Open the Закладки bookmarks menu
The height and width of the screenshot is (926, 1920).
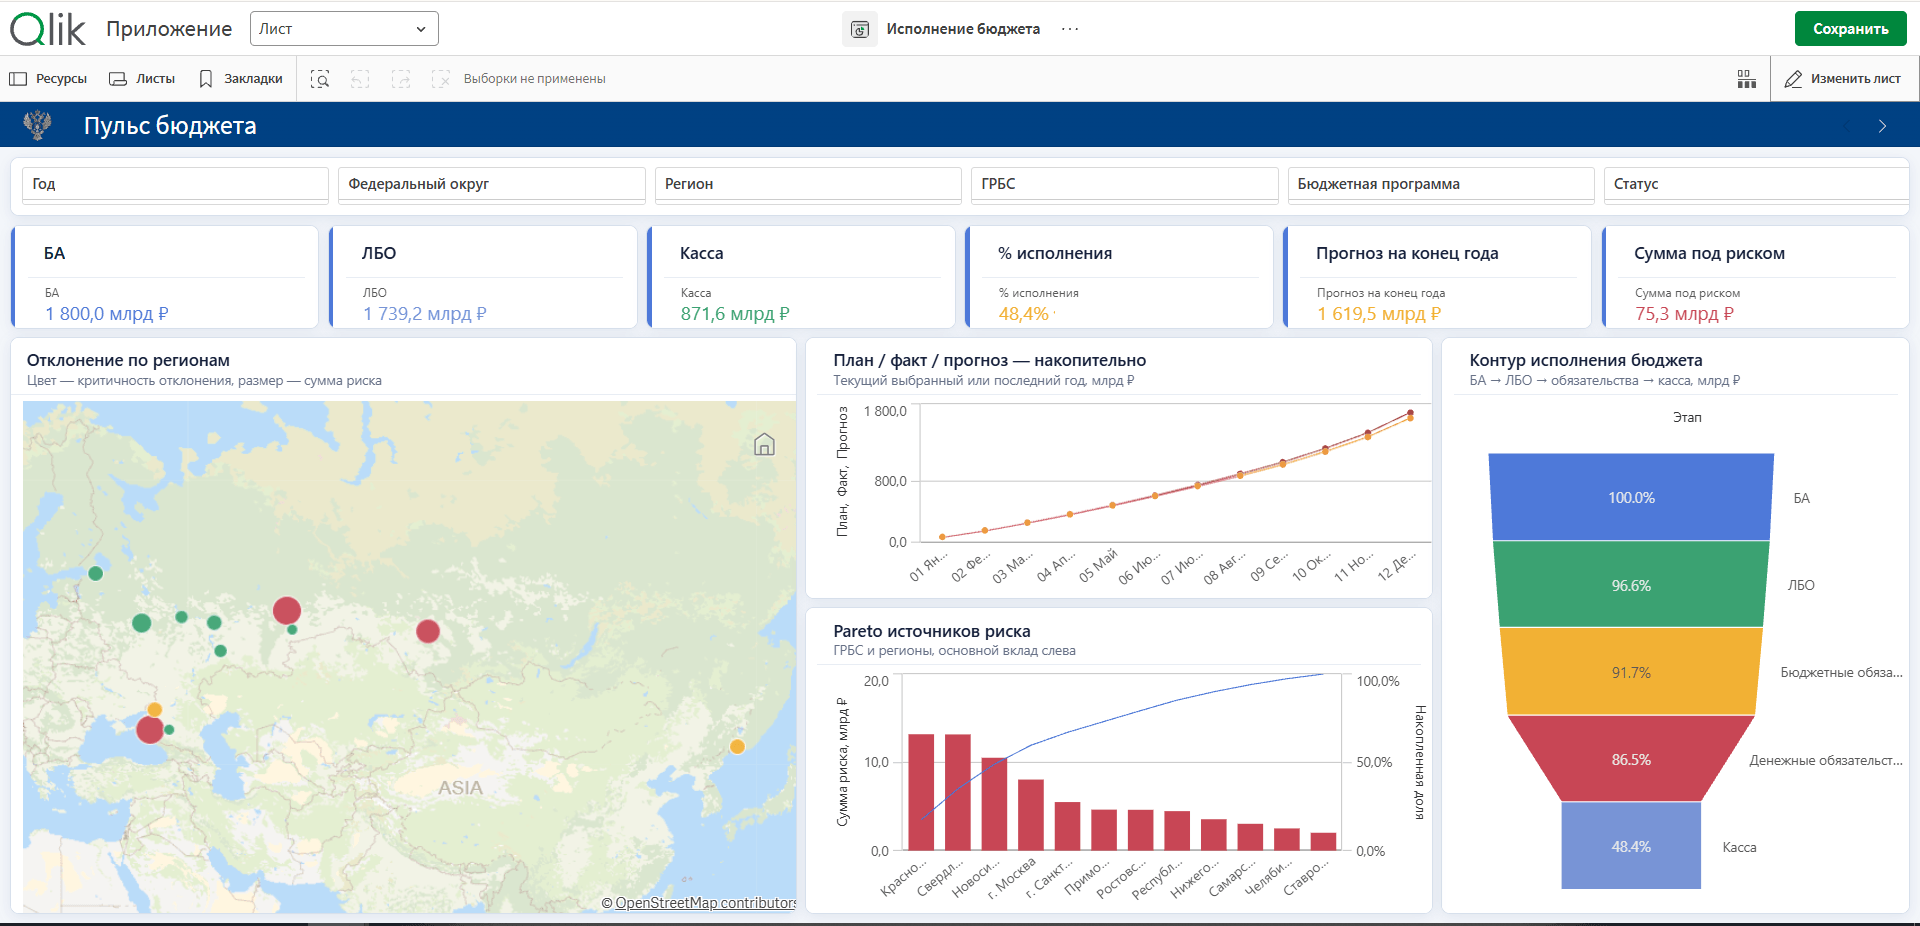coord(240,79)
